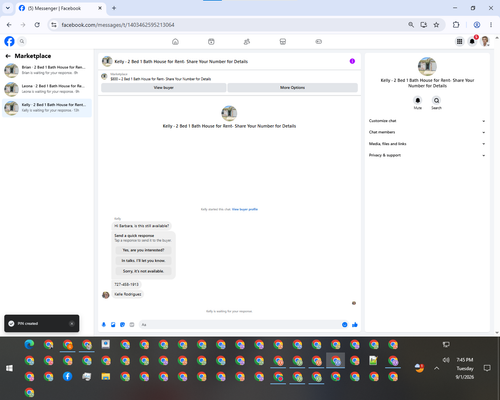Open the Chrome three-dot menu

pos(491,25)
